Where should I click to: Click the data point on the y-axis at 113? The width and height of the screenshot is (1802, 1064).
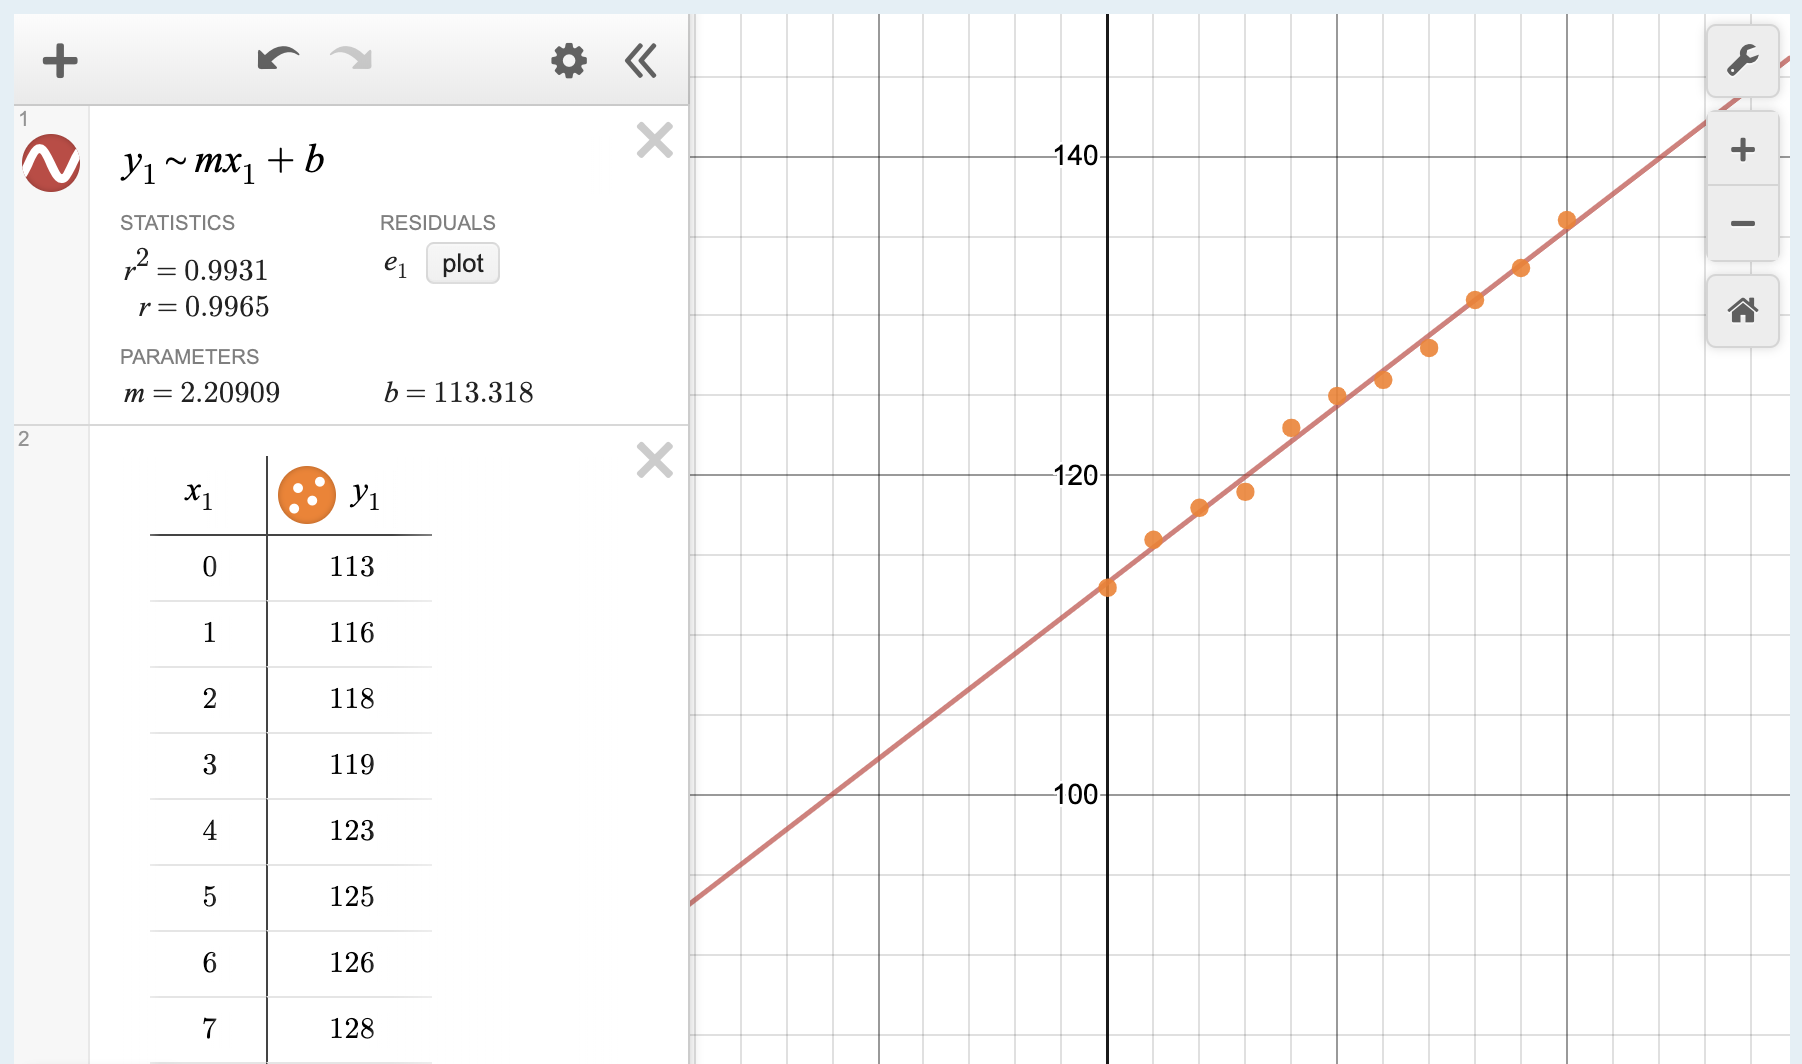click(1108, 588)
